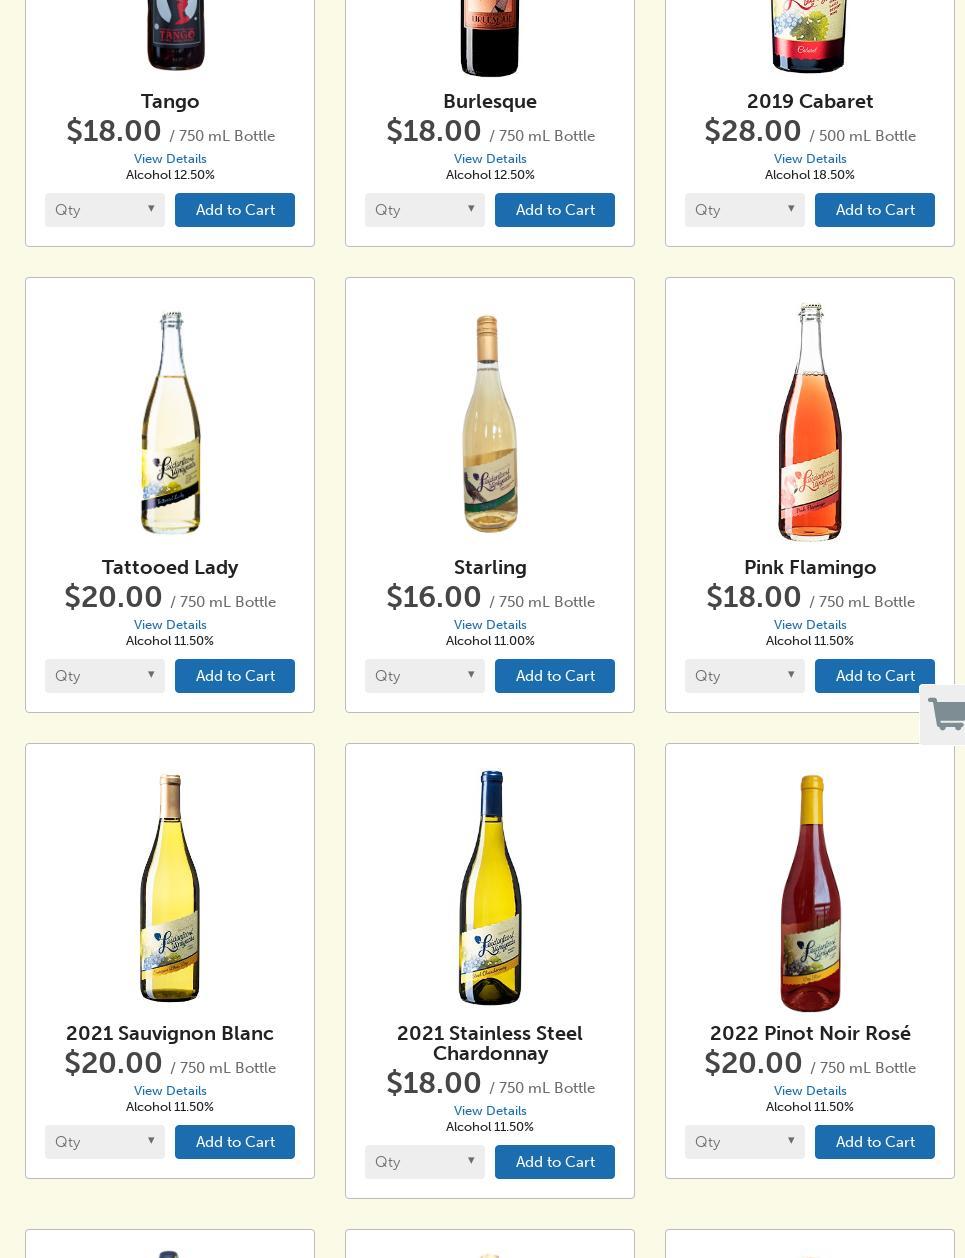Add Tattooed Lady to the cart

click(x=235, y=676)
